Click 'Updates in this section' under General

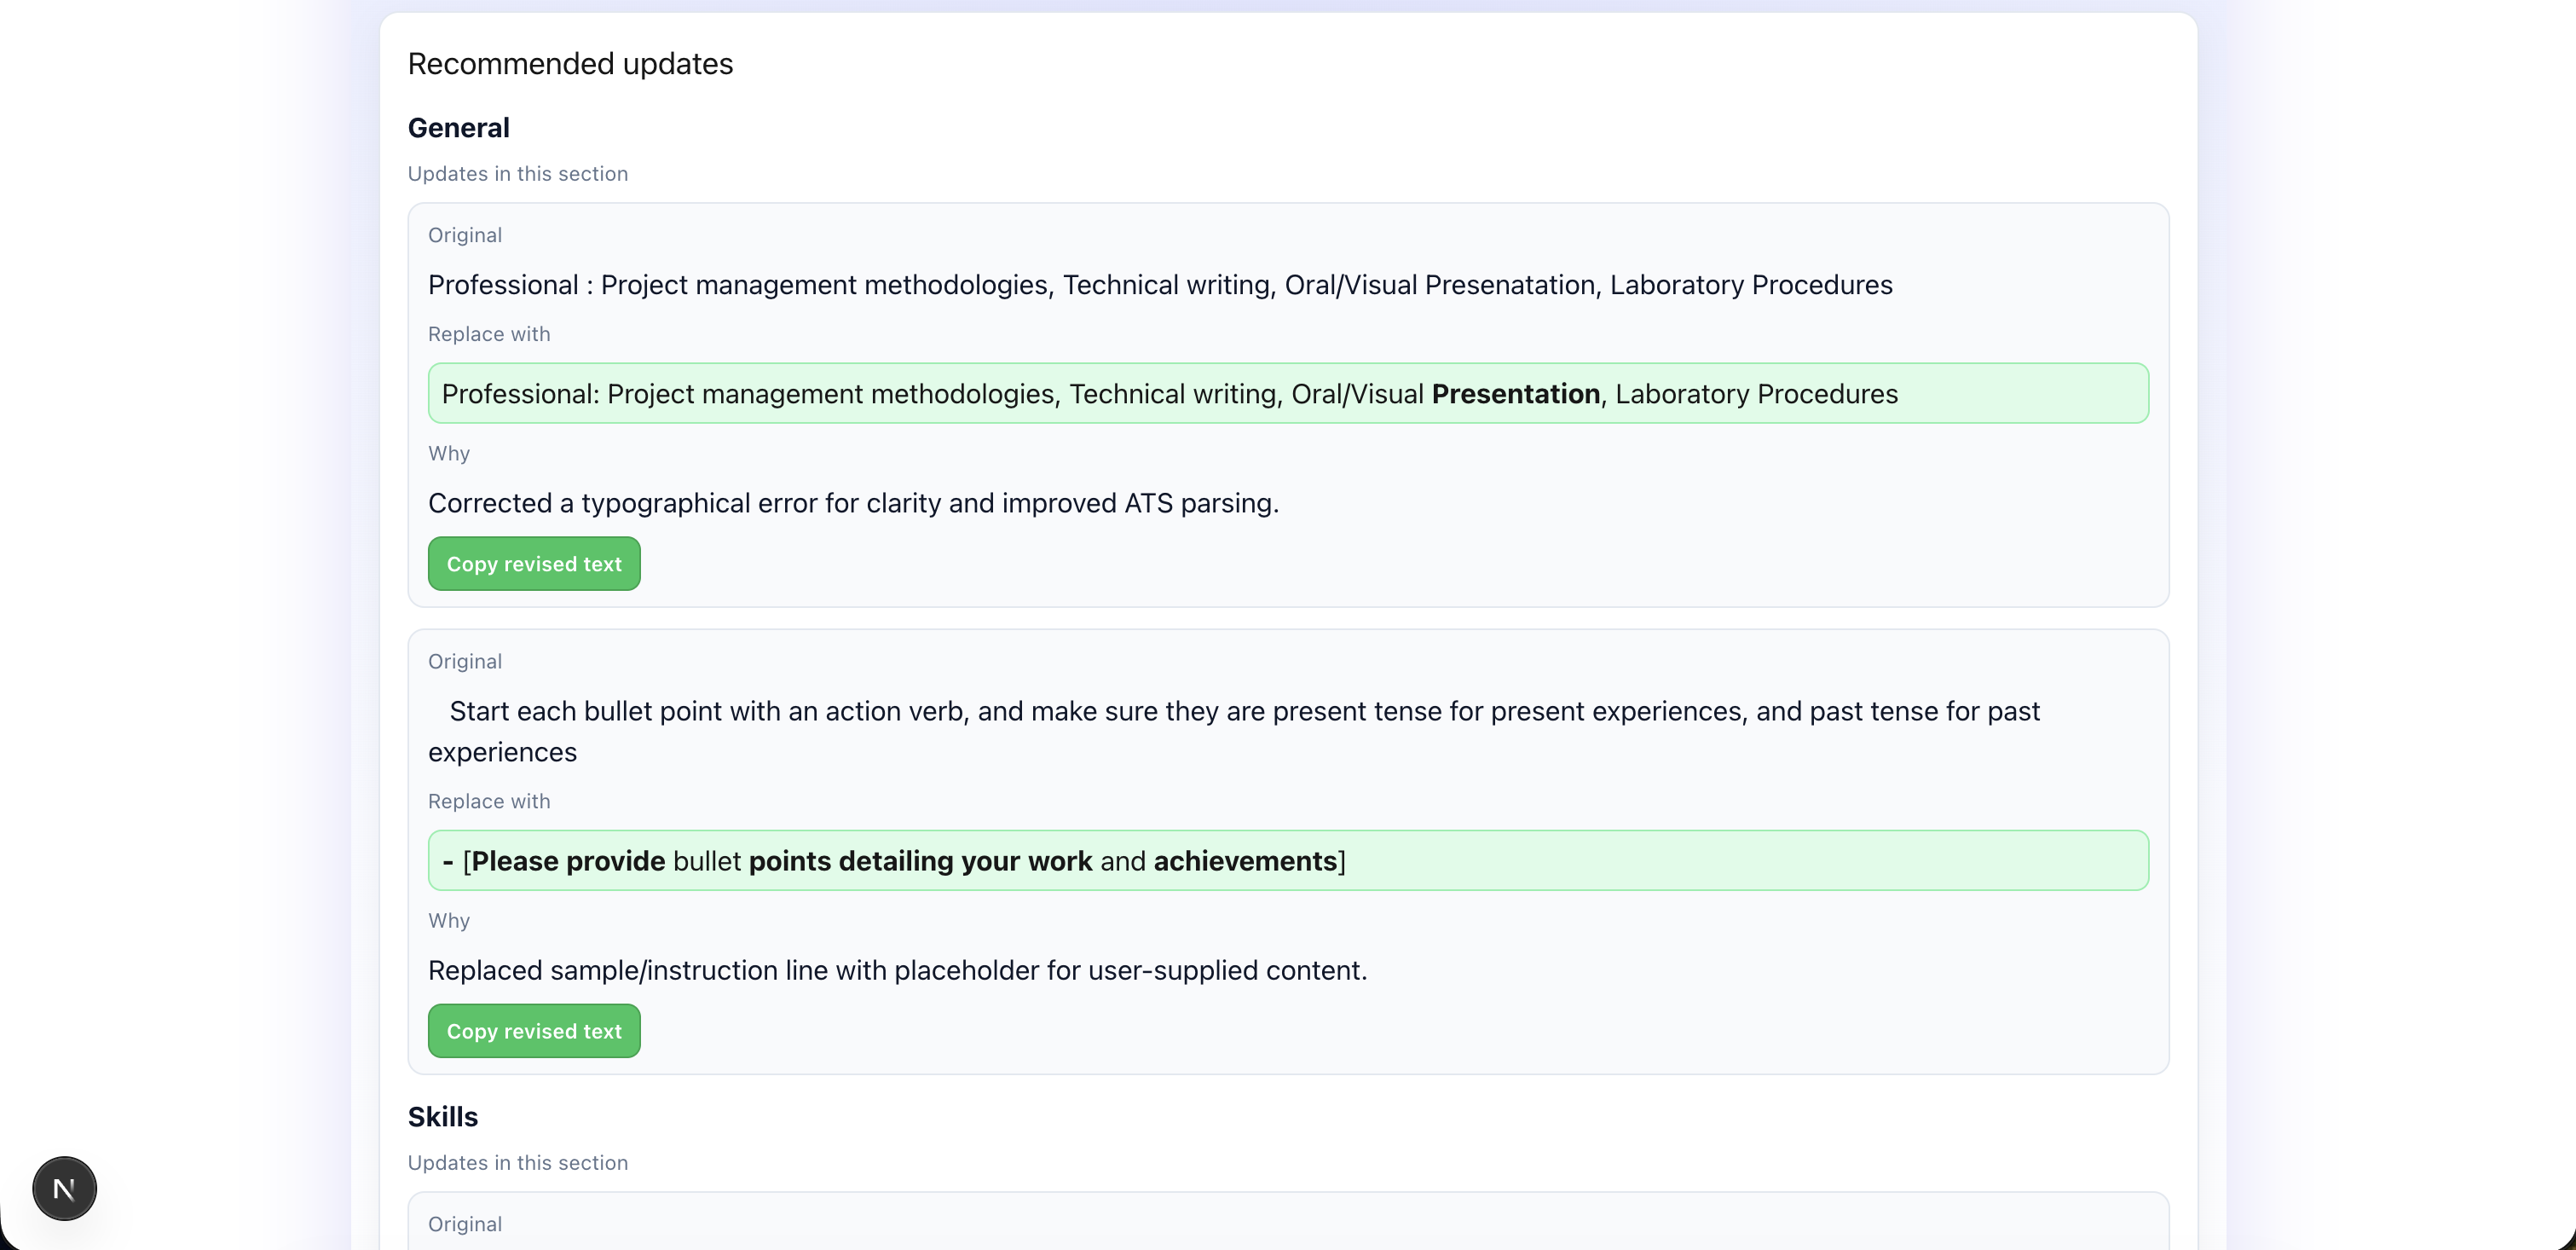coord(517,174)
